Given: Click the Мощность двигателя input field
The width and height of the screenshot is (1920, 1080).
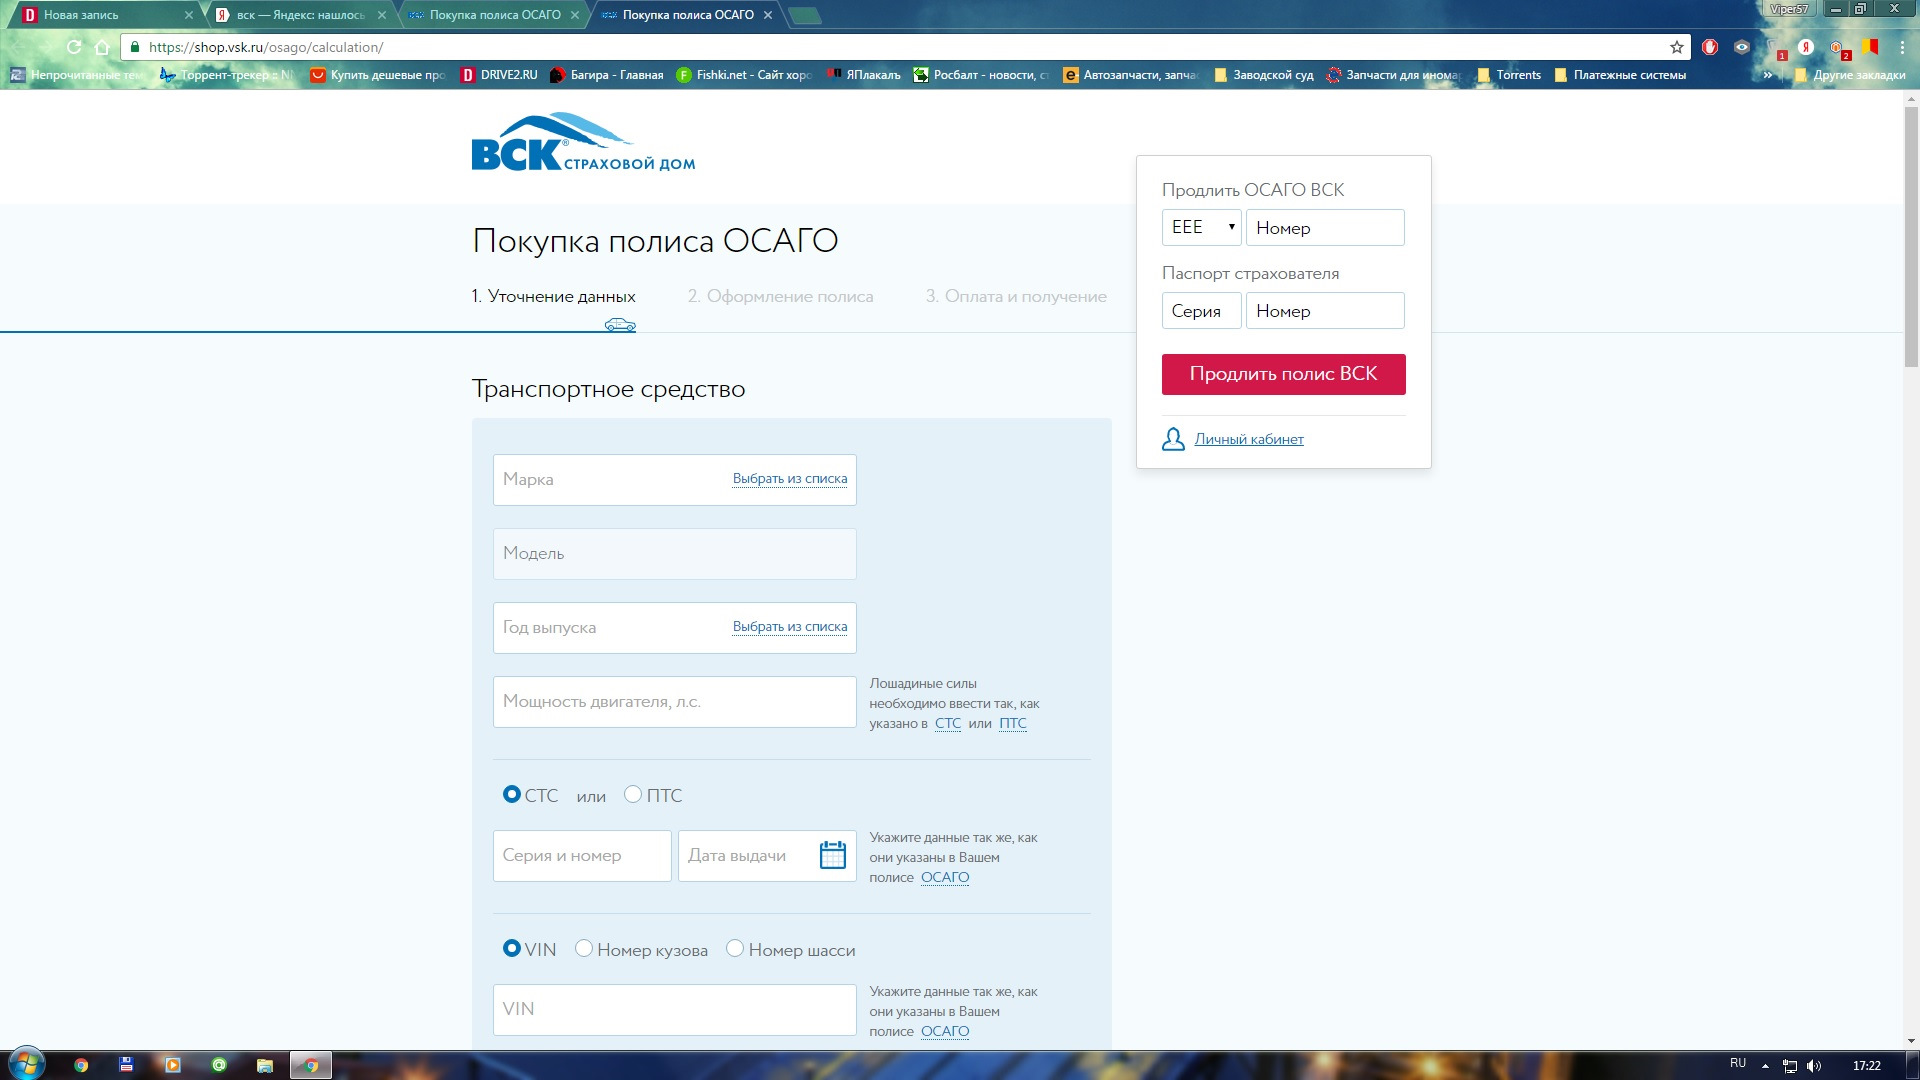Looking at the screenshot, I should [674, 702].
